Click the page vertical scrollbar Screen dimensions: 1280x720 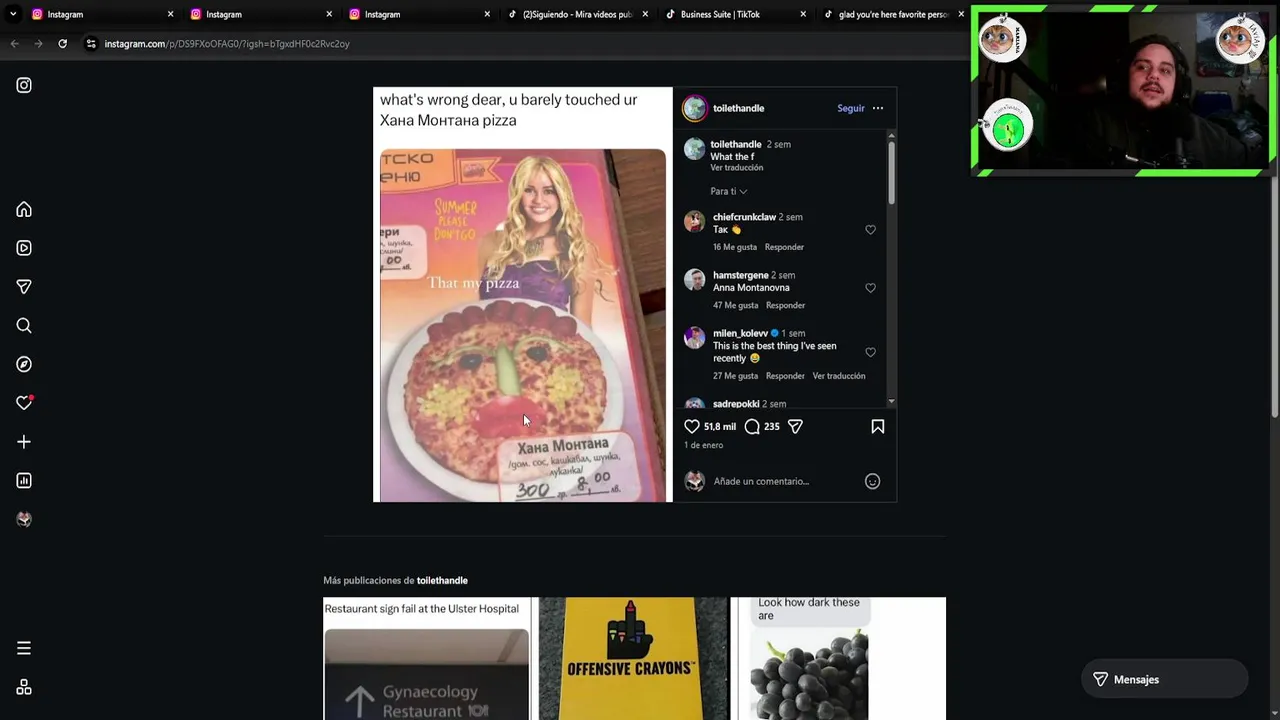(x=1274, y=240)
